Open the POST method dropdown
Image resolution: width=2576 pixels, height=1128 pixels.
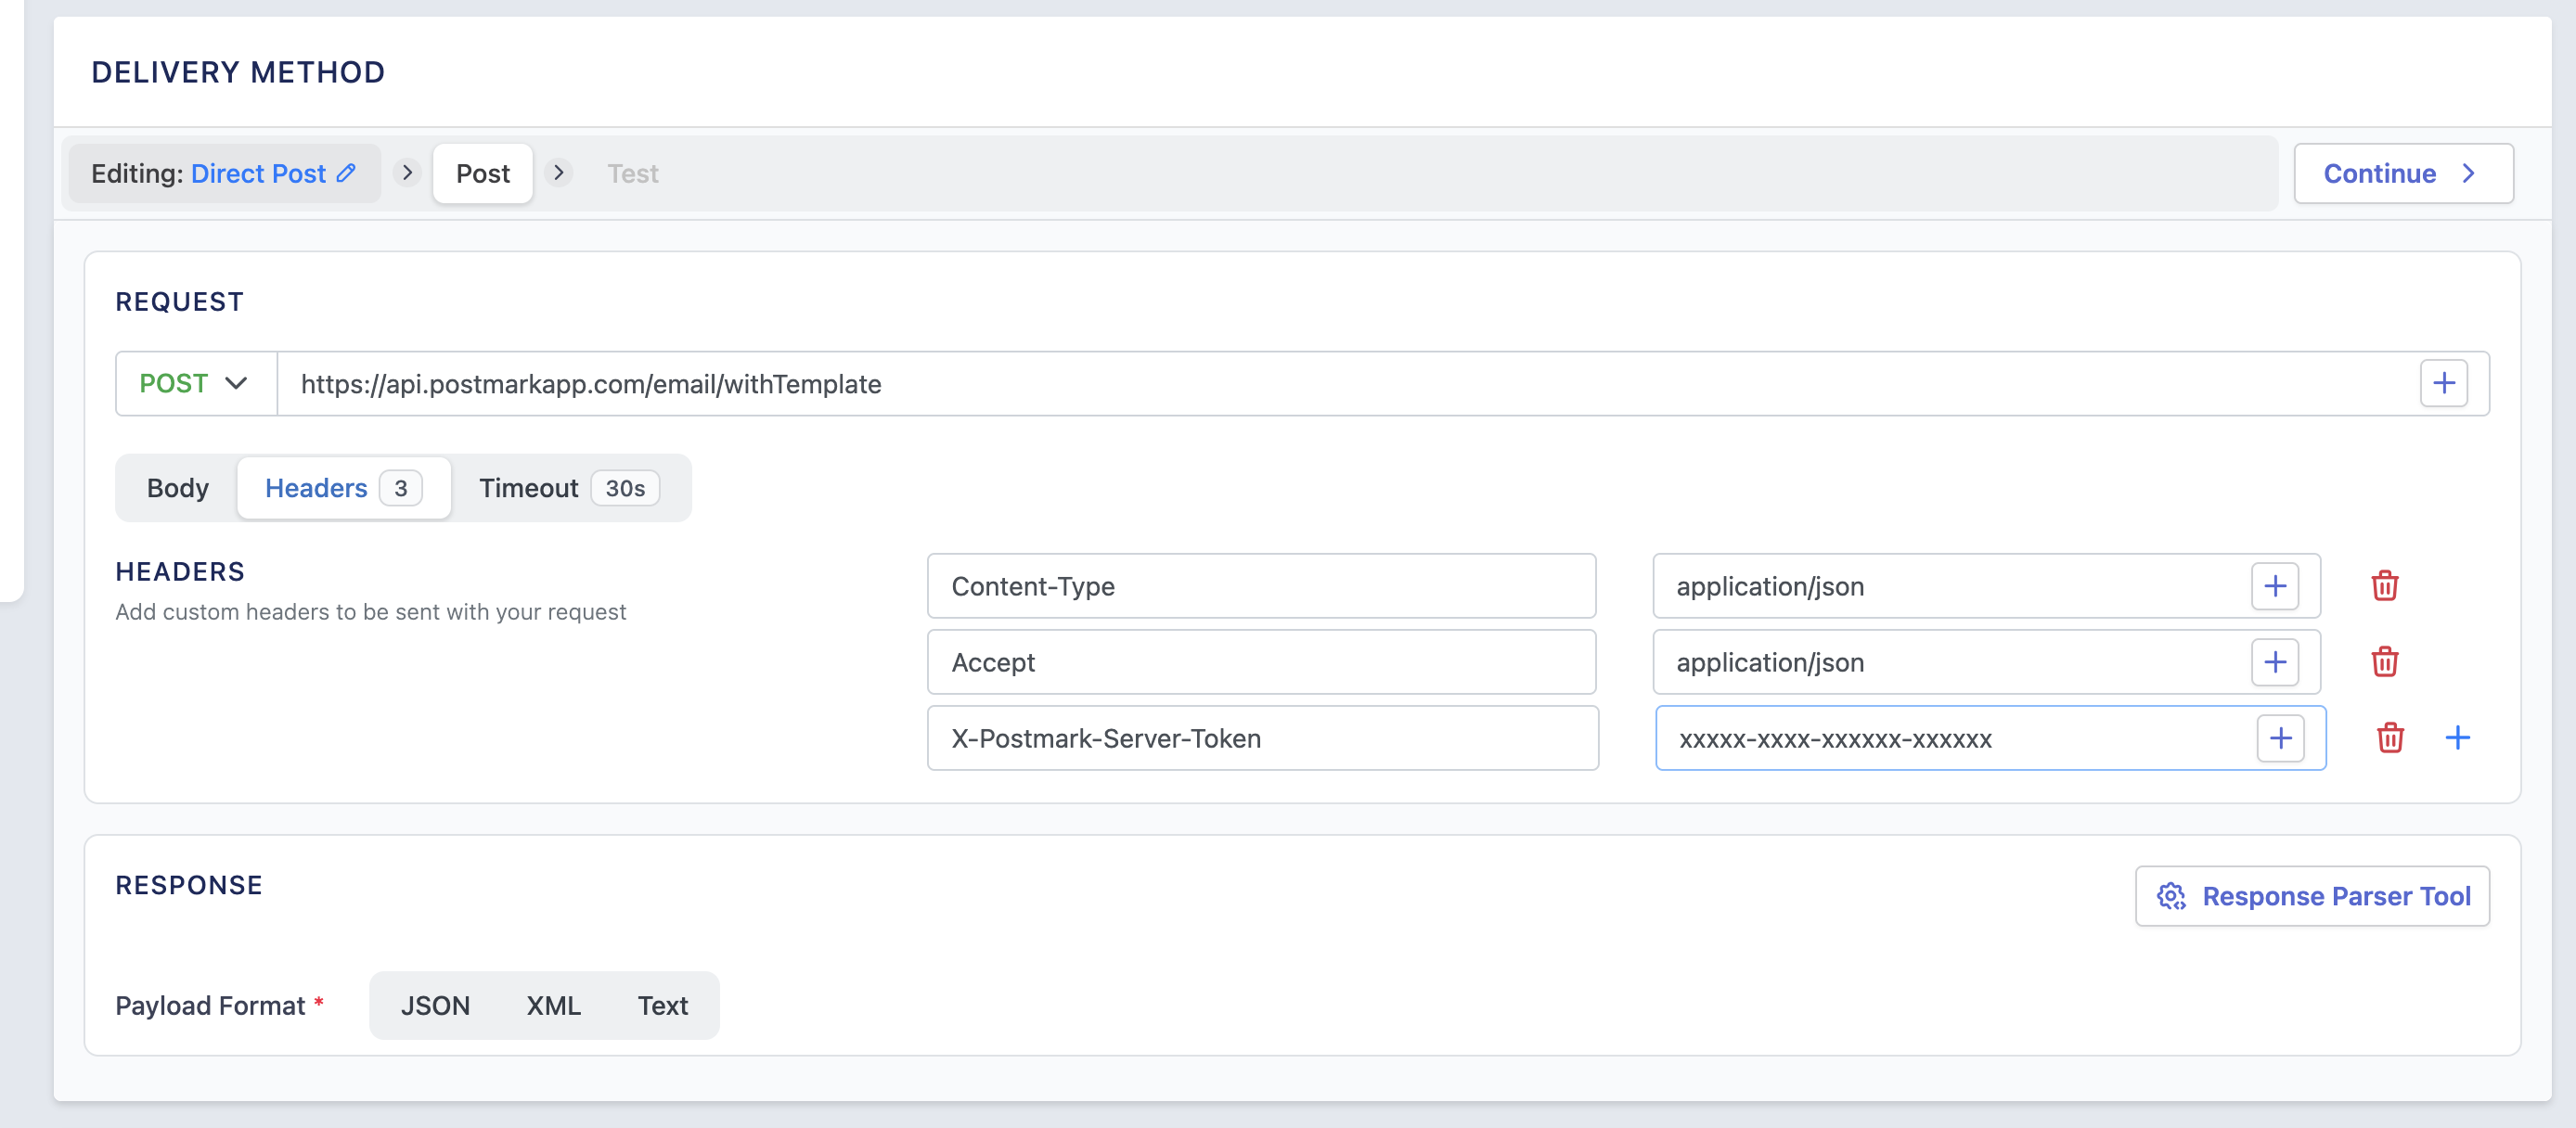[195, 383]
